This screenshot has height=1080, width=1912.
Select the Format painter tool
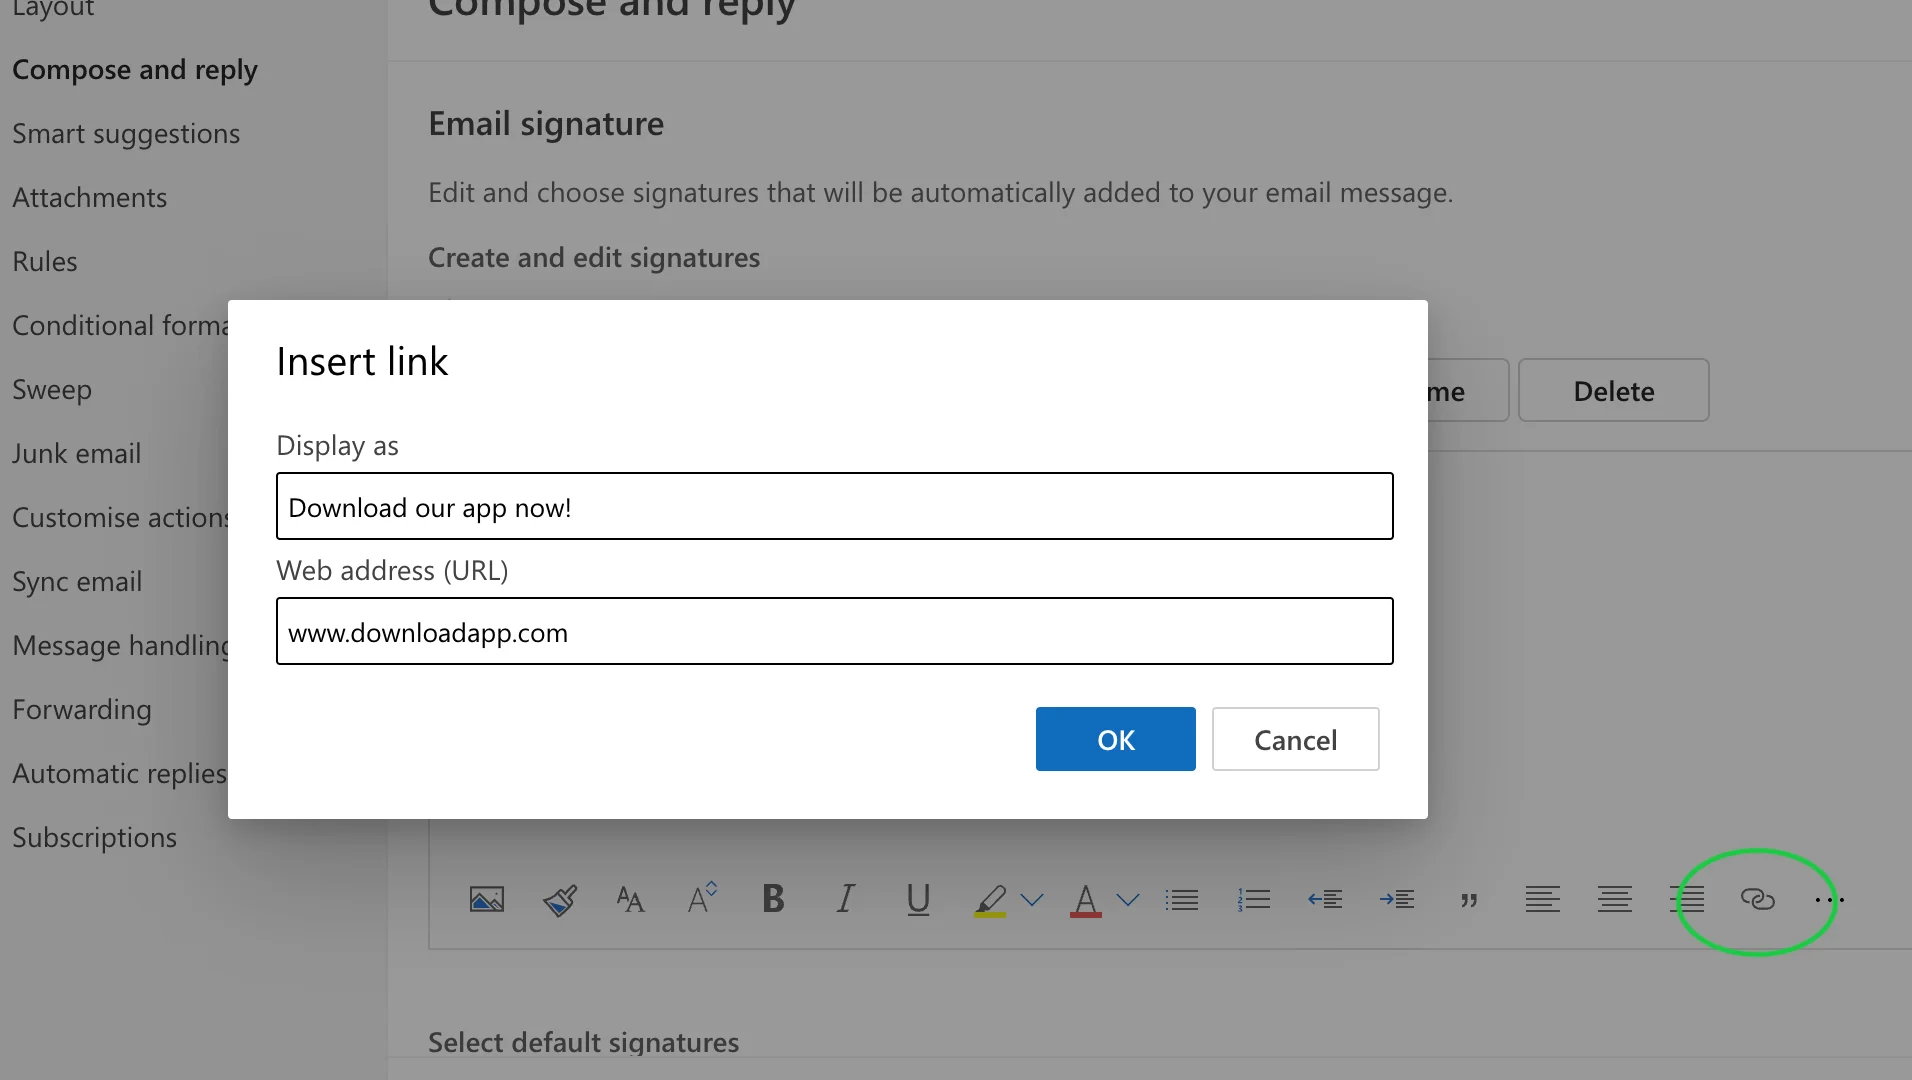560,900
